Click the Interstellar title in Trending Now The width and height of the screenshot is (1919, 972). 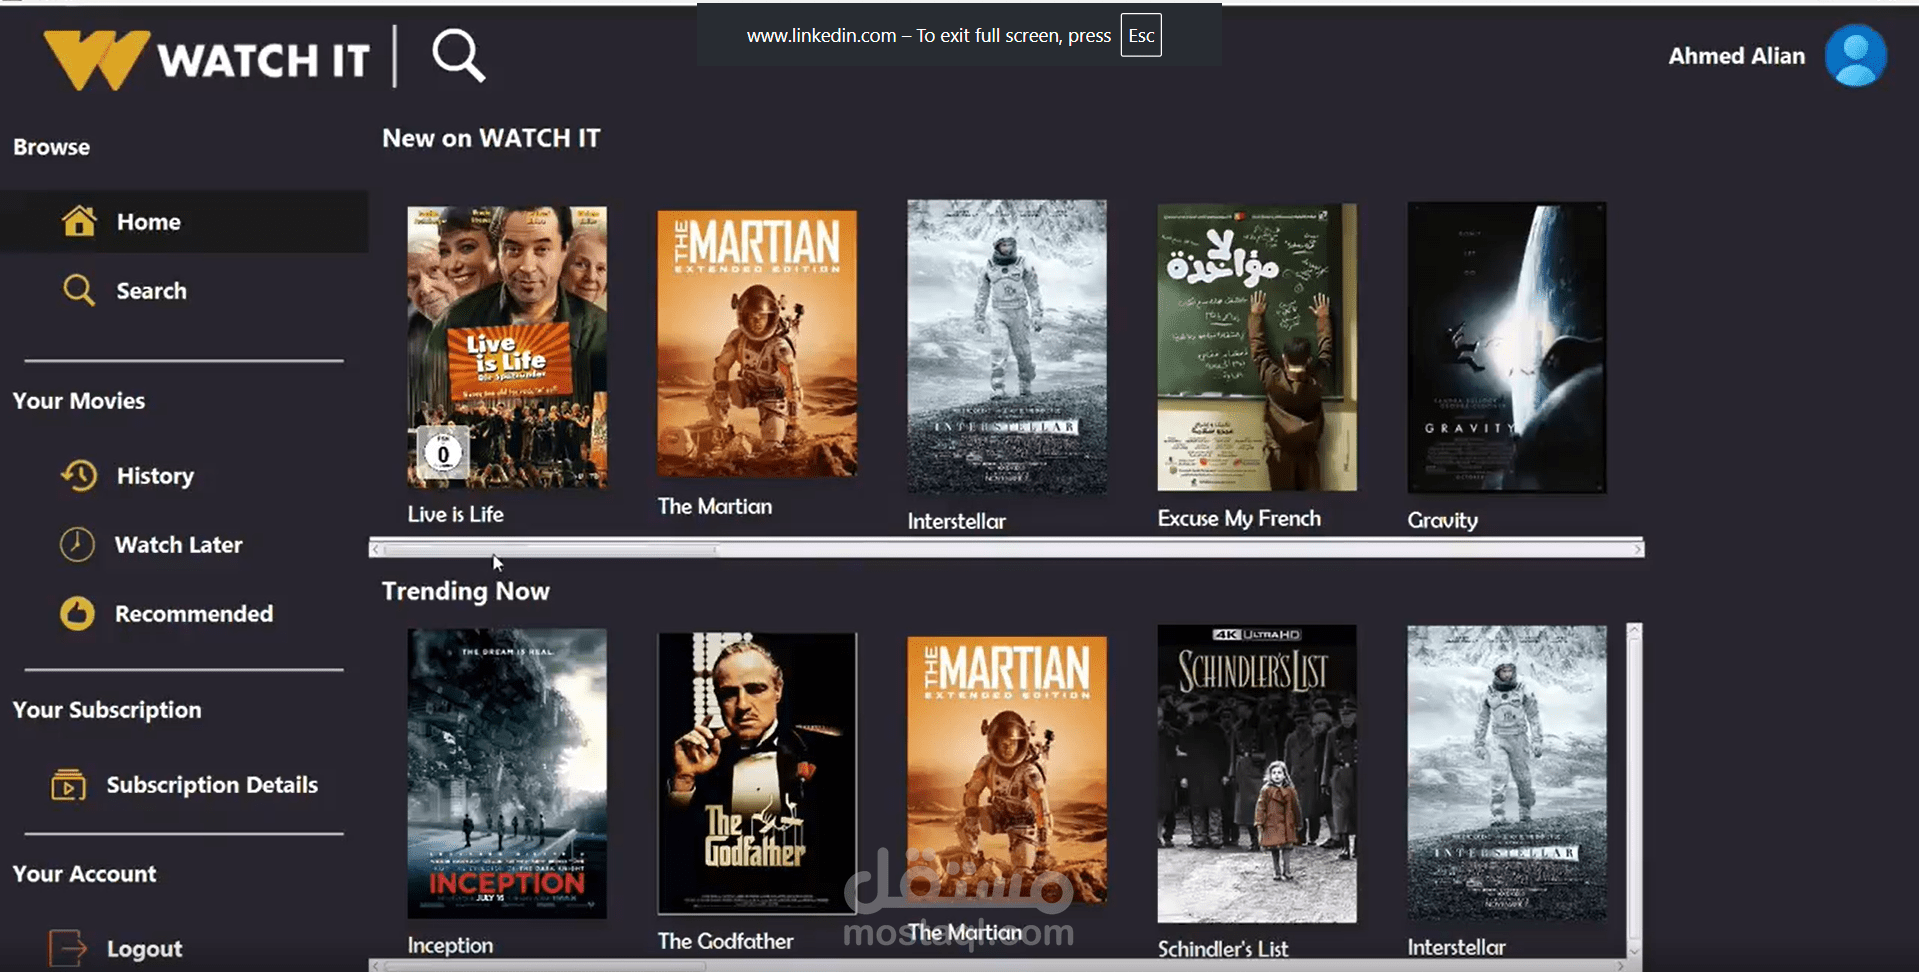click(1456, 947)
